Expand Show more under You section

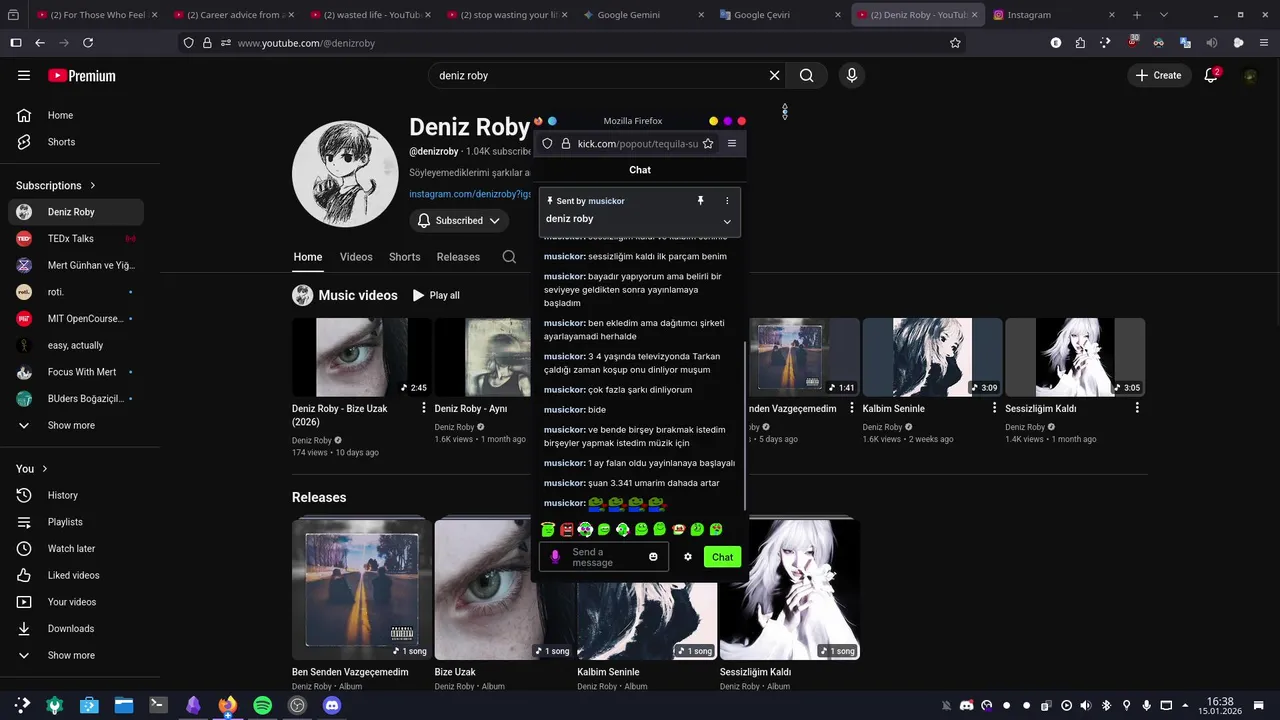click(x=76, y=655)
